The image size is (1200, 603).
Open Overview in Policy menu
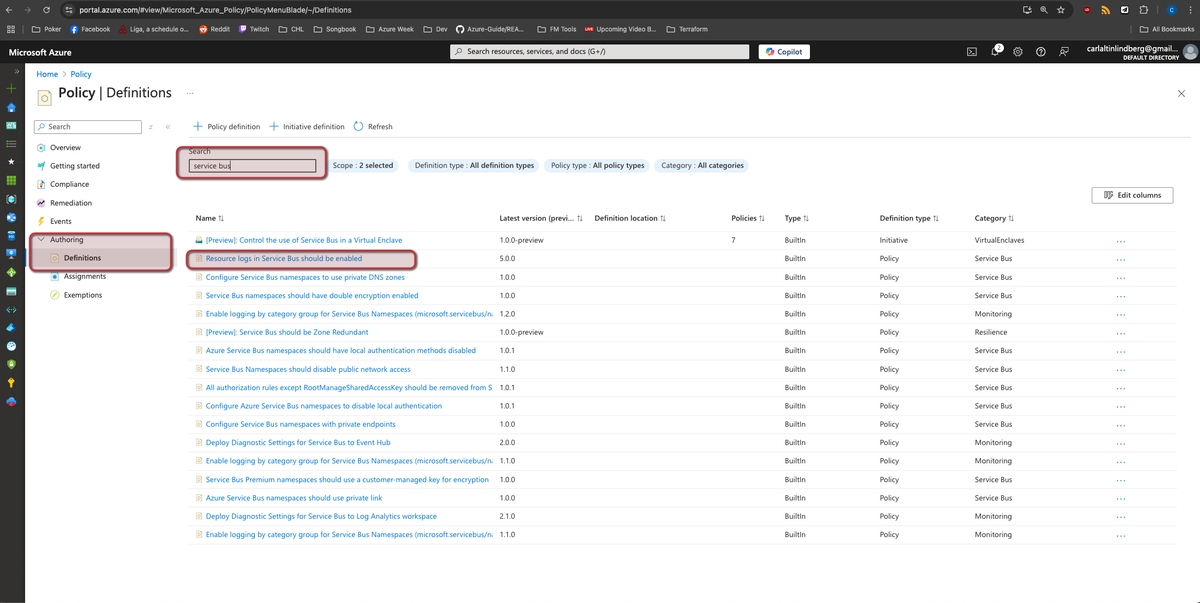click(x=65, y=148)
